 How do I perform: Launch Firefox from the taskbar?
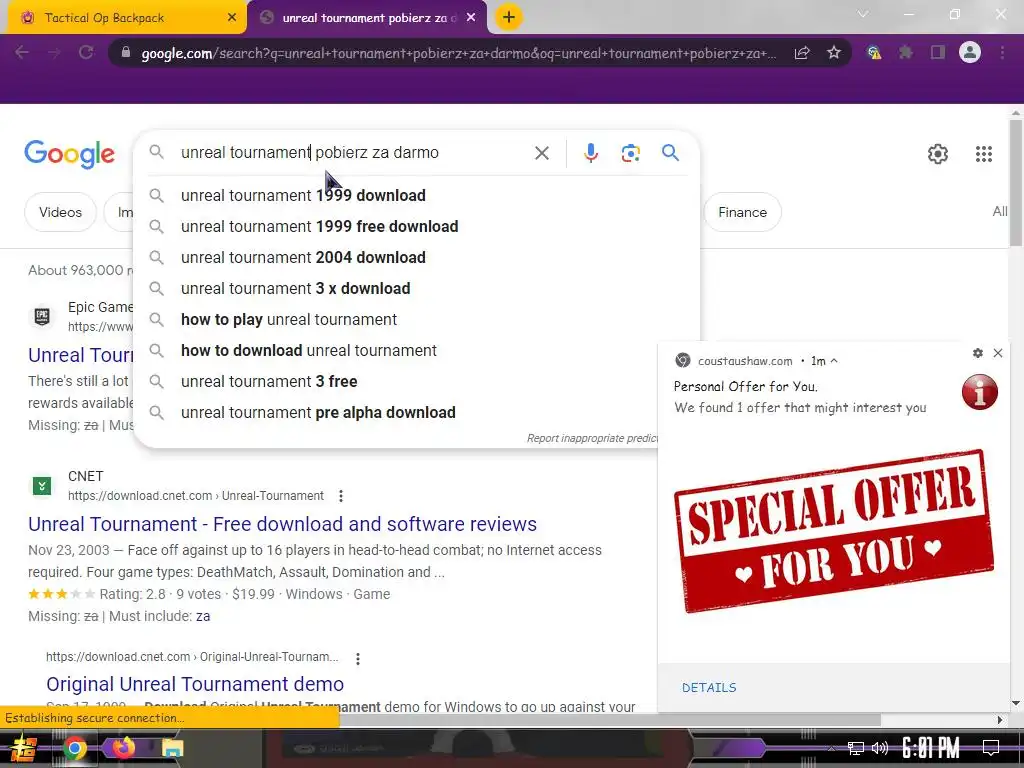pyautogui.click(x=123, y=747)
